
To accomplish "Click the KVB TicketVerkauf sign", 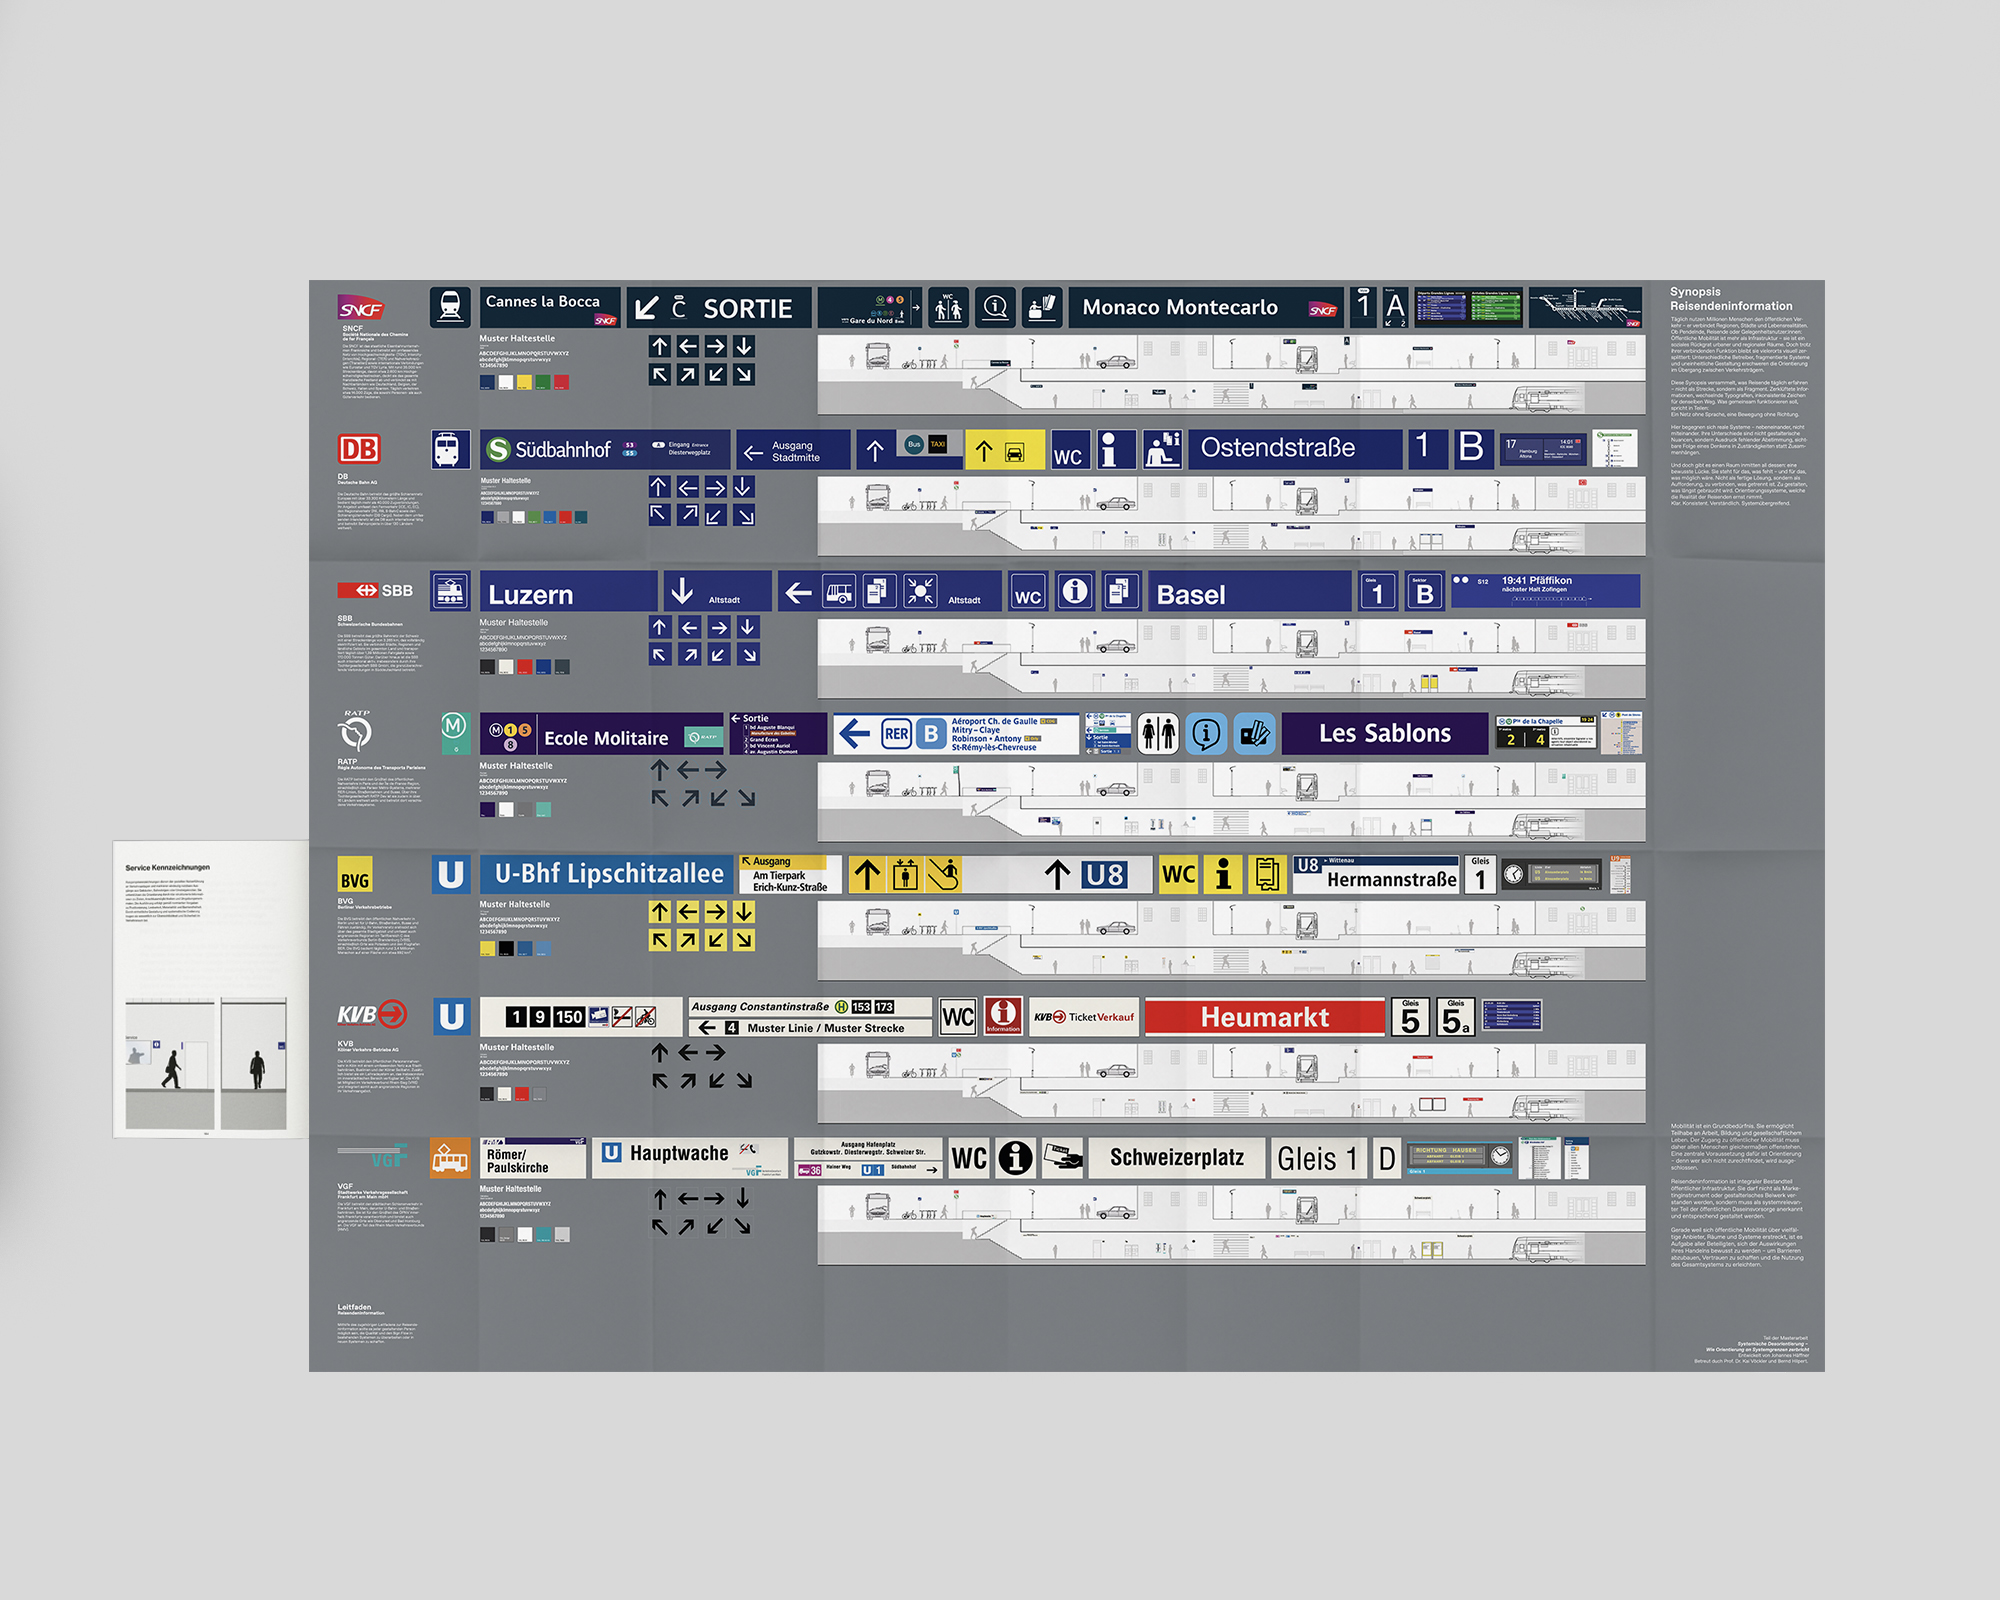I will [x=1084, y=1017].
